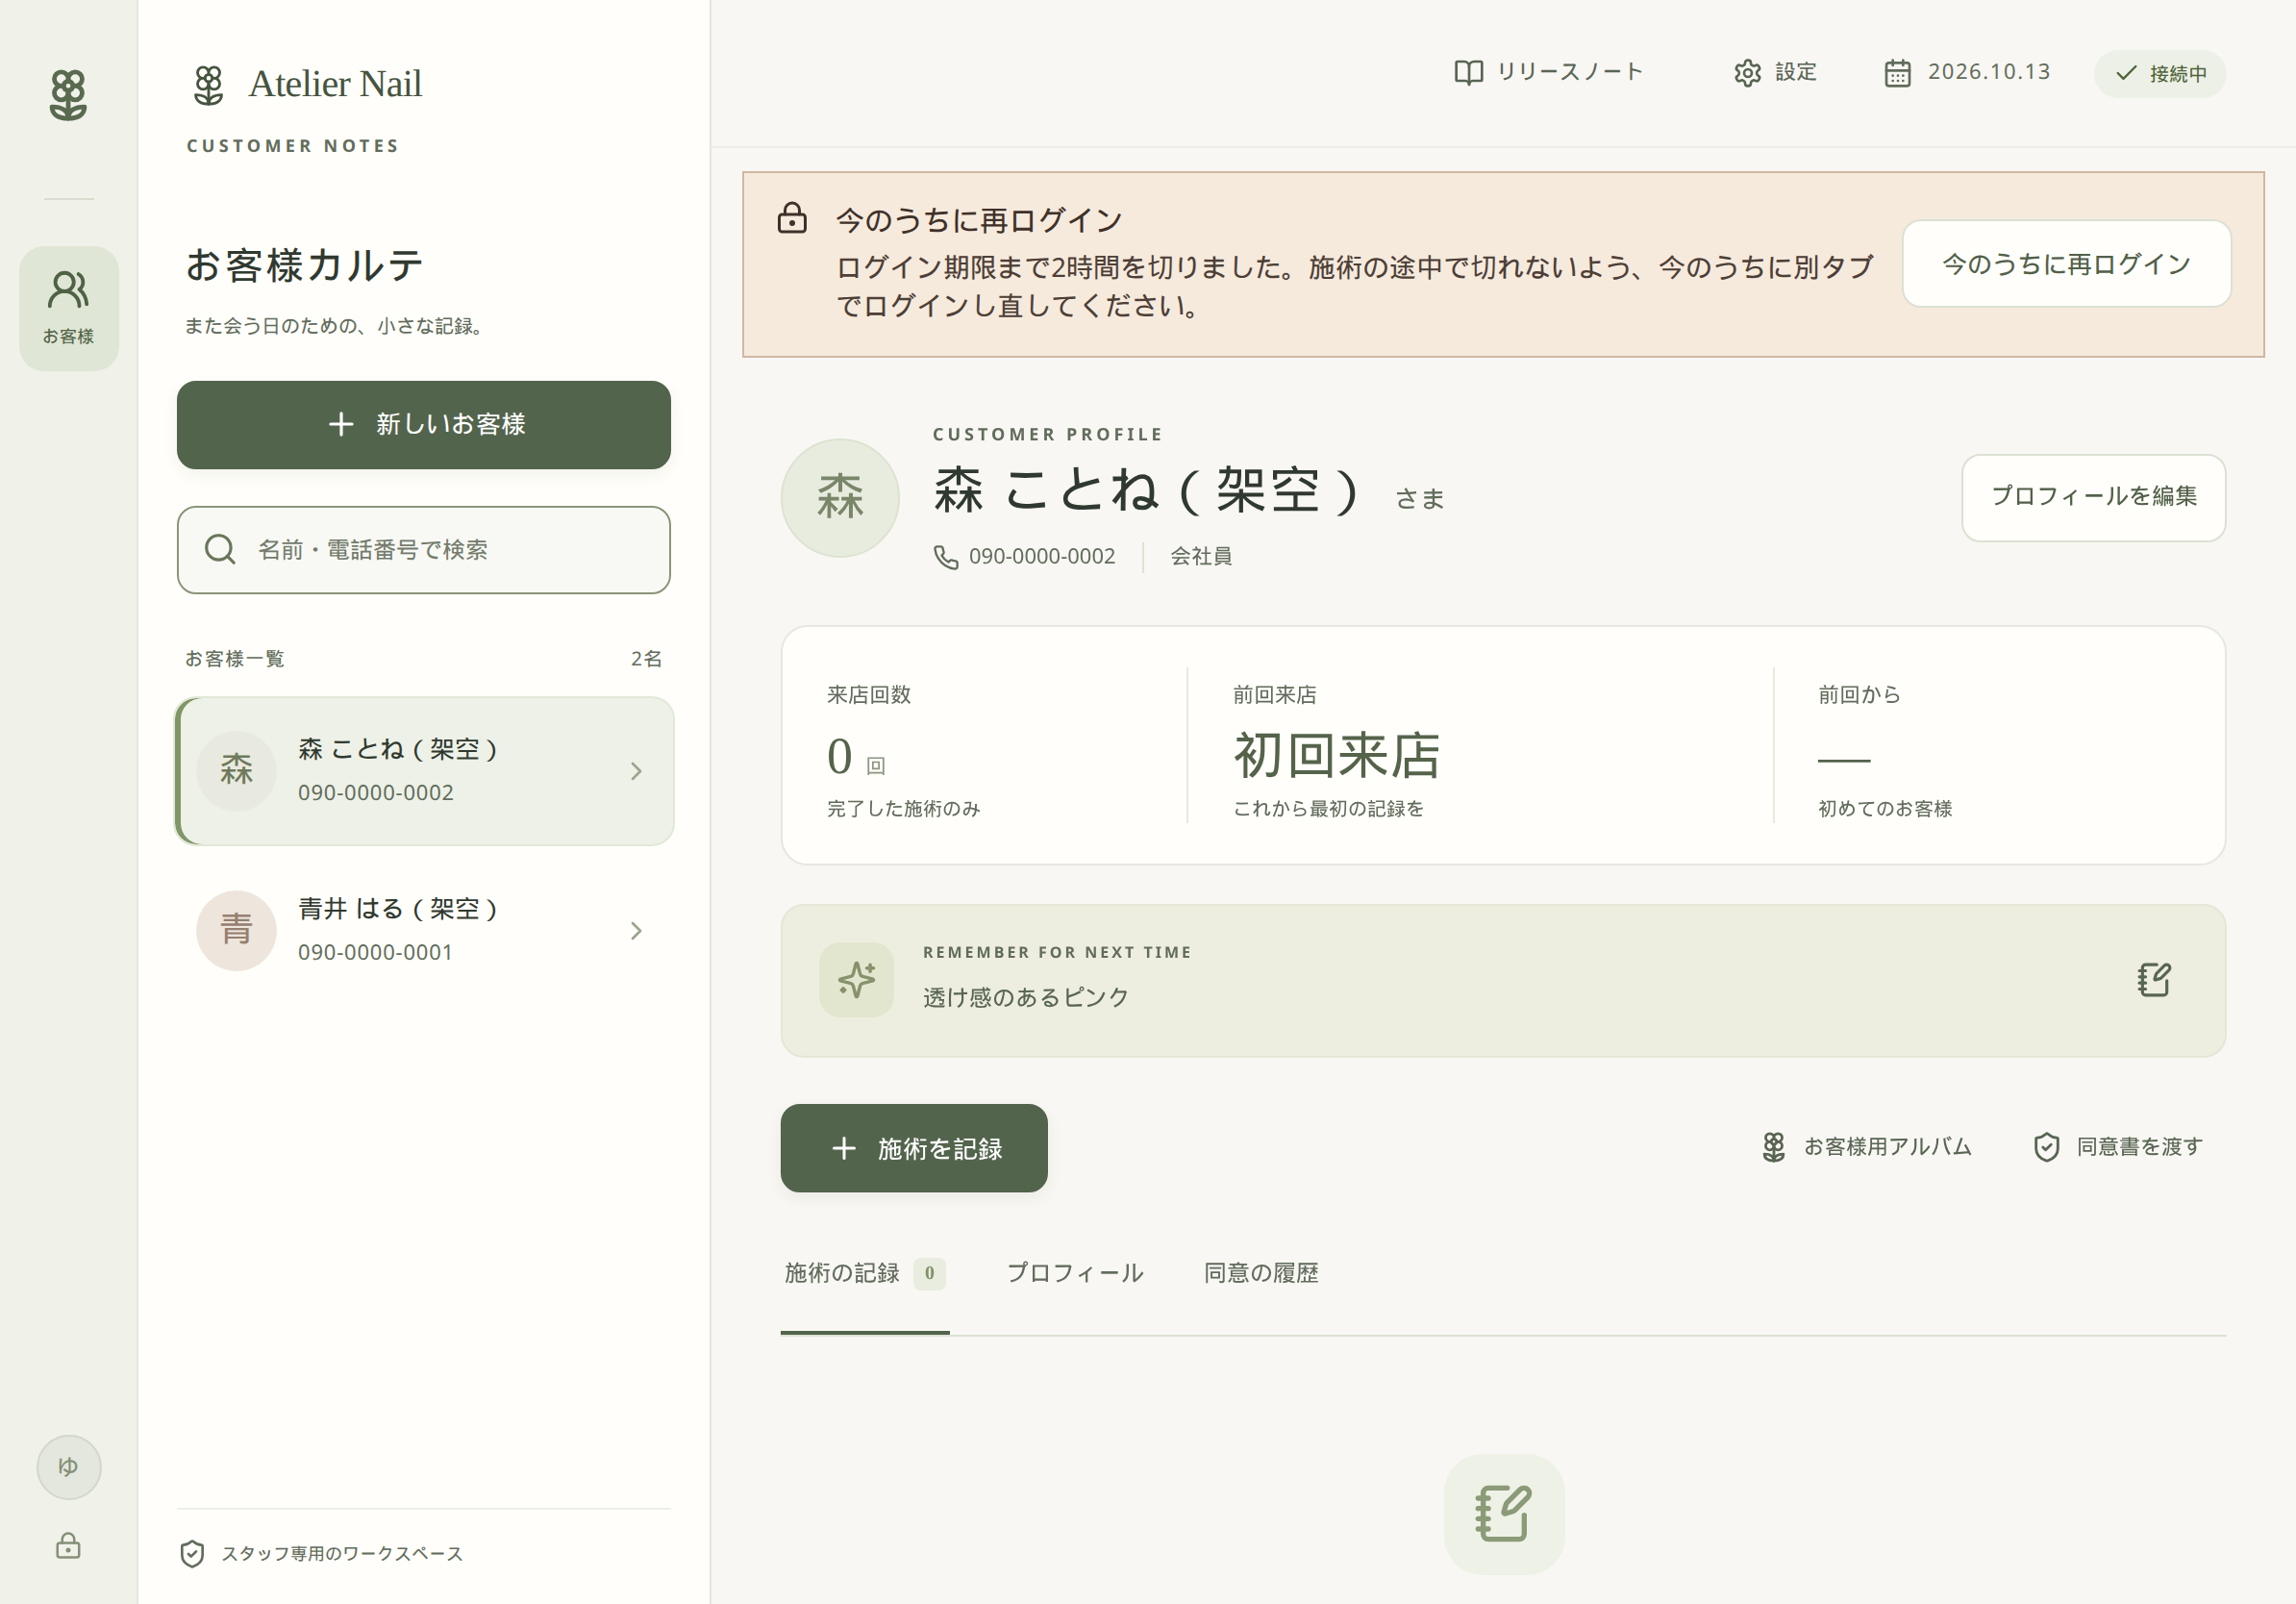Click the 青 avatar in the customer list
The height and width of the screenshot is (1604, 2296).
point(236,931)
